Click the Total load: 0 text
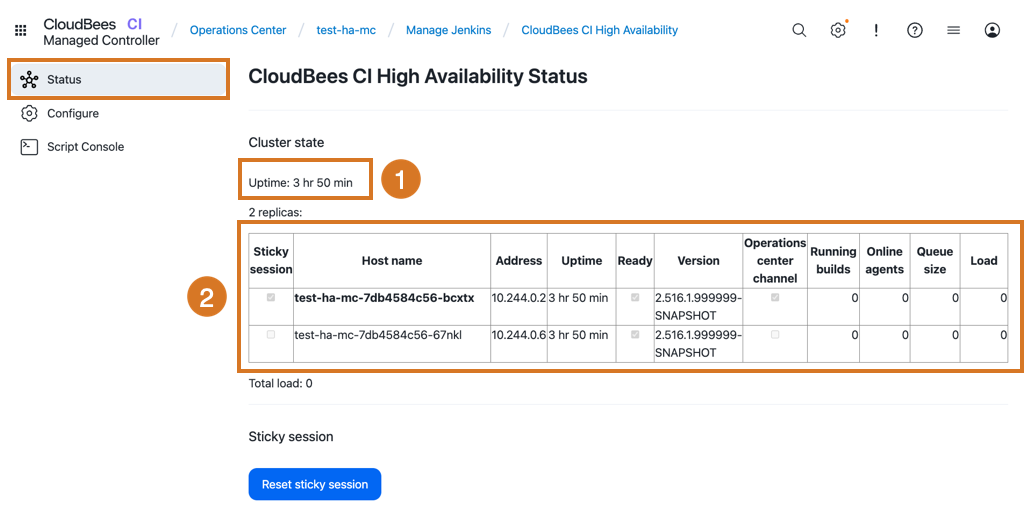Image resolution: width=1024 pixels, height=514 pixels. click(280, 383)
